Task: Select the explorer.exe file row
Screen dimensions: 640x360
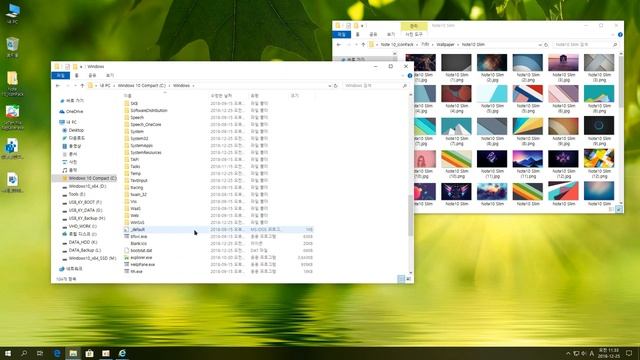Action: (x=218, y=258)
